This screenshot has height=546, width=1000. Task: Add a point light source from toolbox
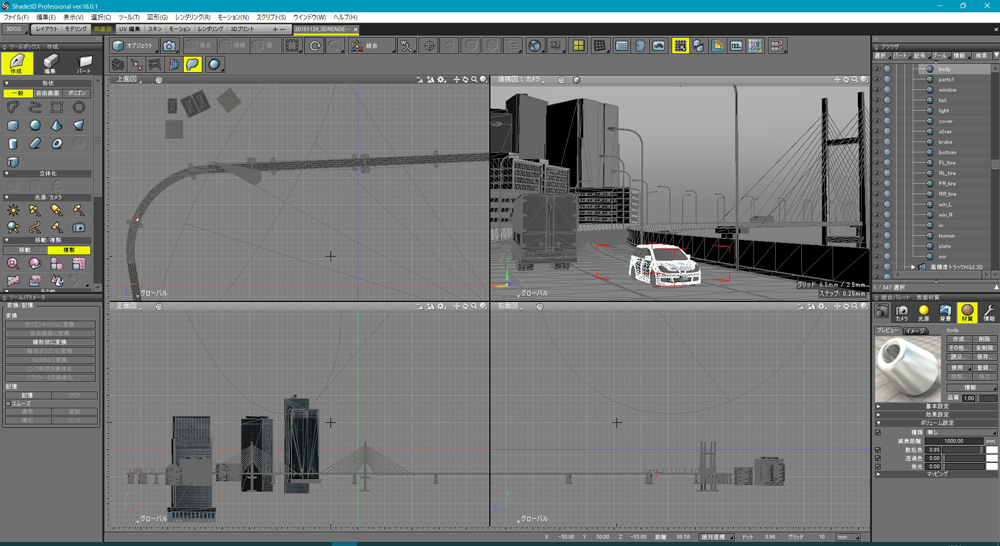click(13, 210)
